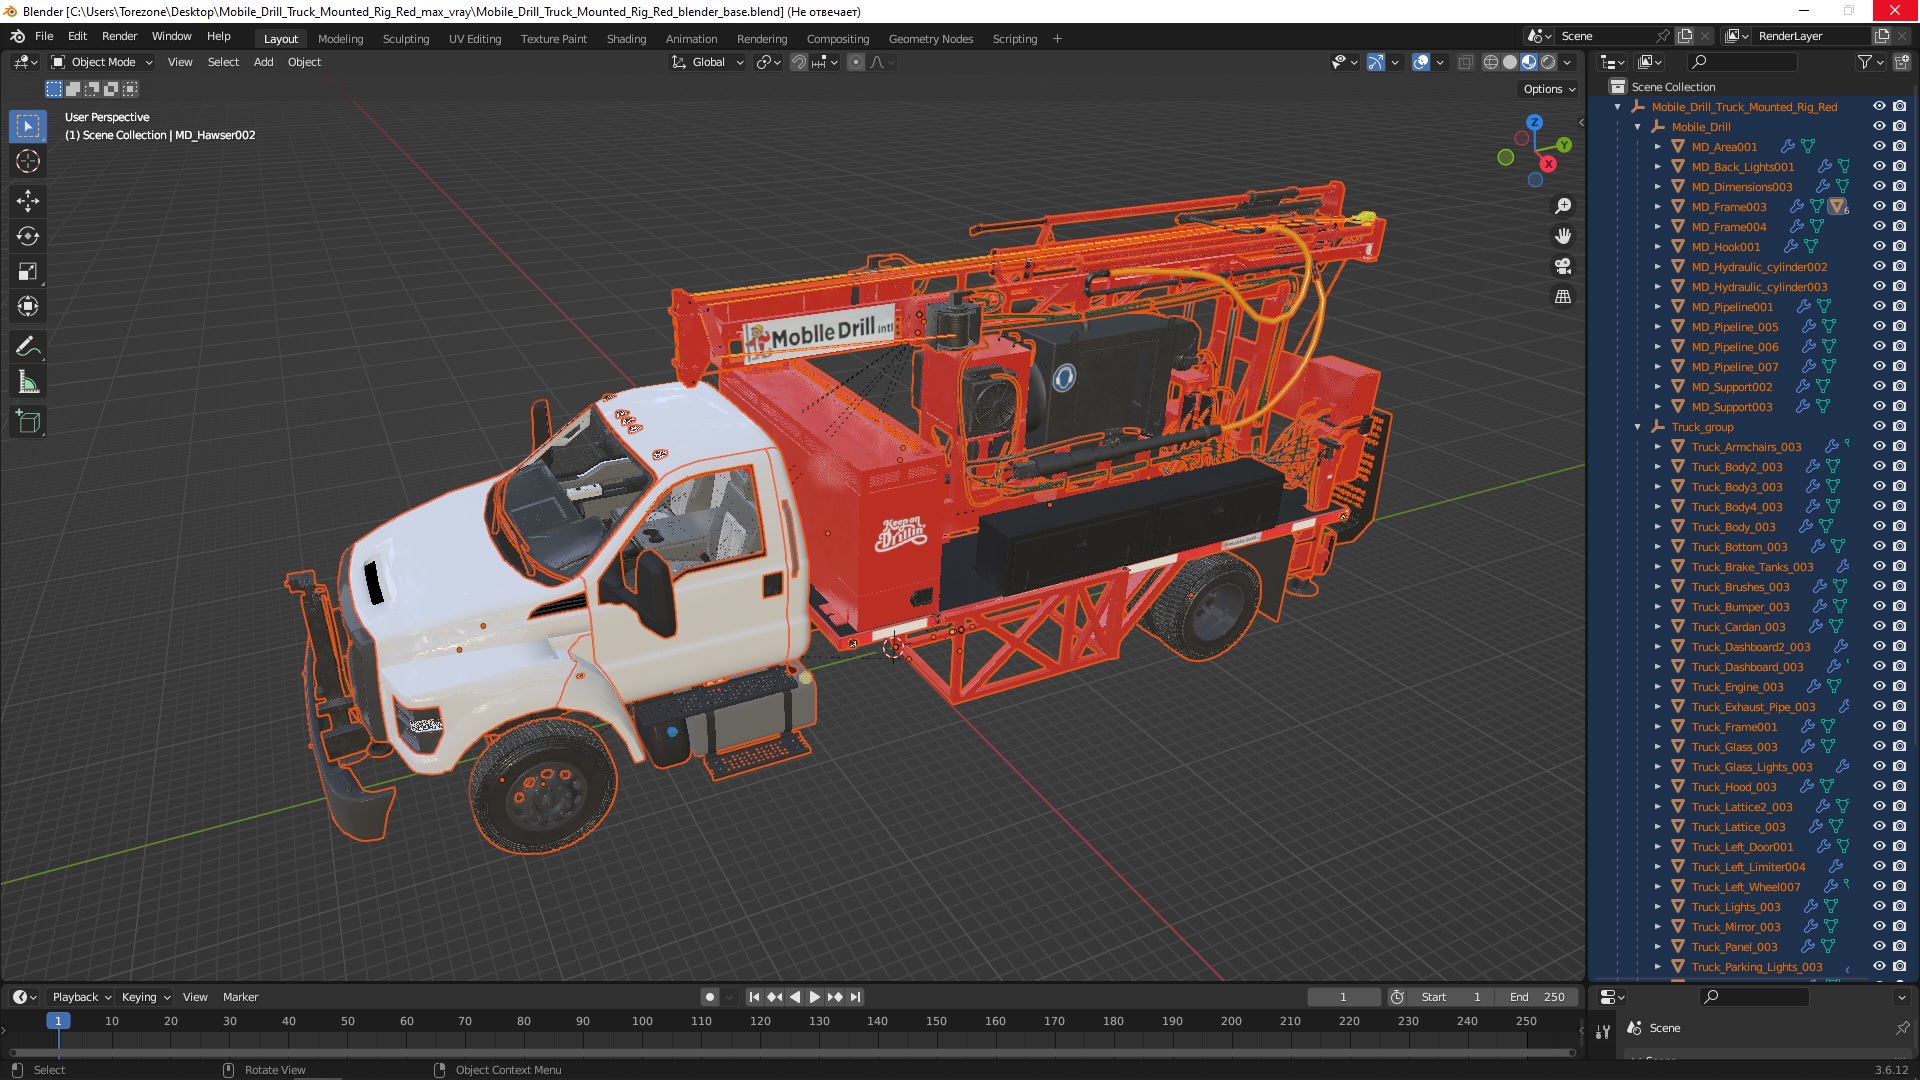The image size is (1920, 1080).
Task: Switch to Shading workspace tab
Action: click(626, 39)
